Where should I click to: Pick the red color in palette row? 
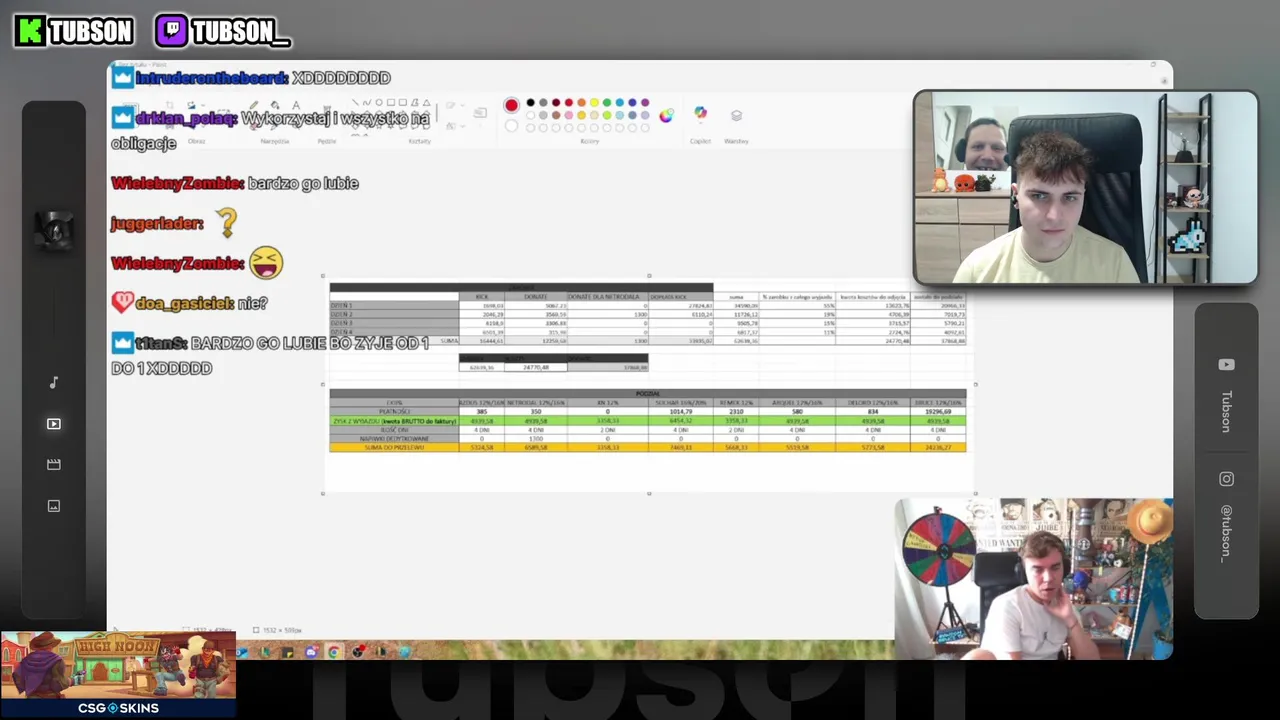(569, 102)
